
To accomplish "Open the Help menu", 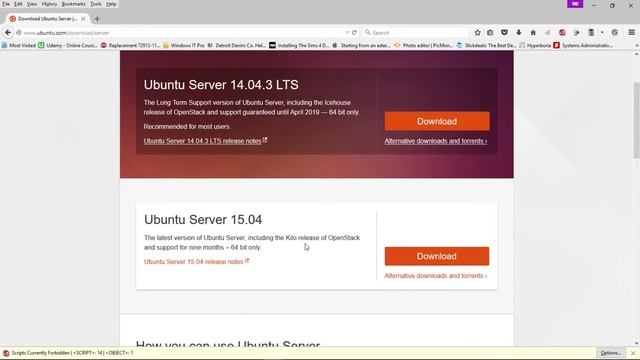I will tap(111, 4).
